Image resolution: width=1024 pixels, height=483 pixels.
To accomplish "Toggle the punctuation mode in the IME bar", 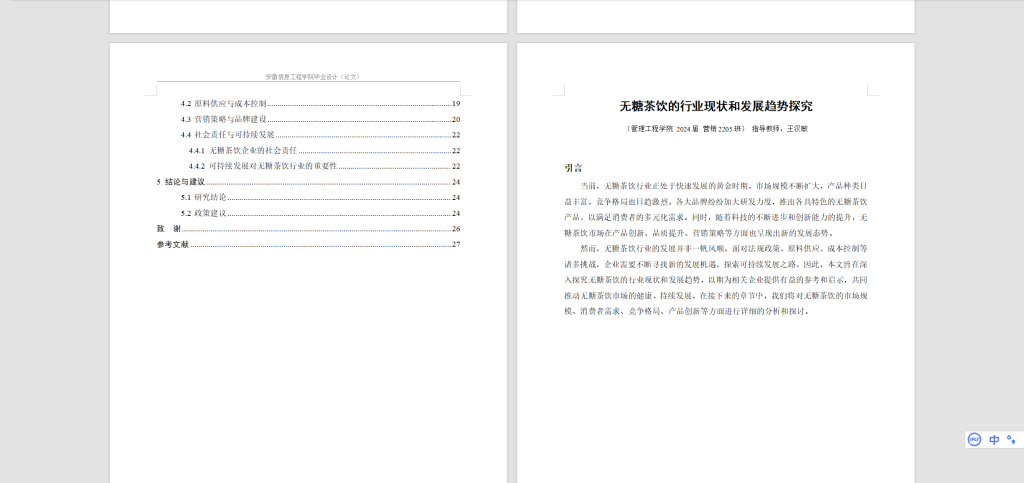I will 1011,439.
